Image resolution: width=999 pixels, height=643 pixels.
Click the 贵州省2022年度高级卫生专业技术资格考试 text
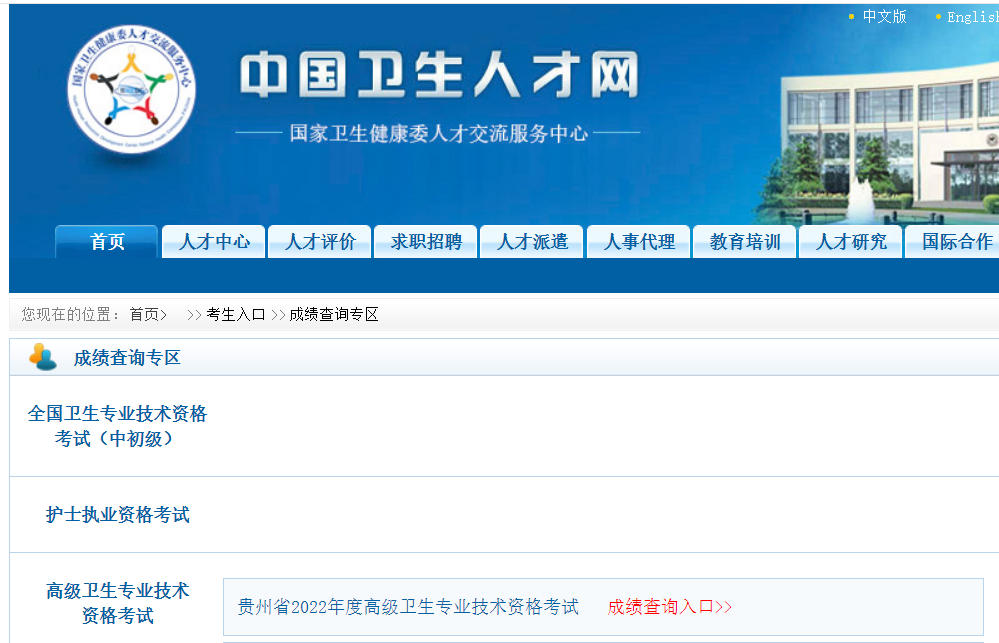point(408,607)
